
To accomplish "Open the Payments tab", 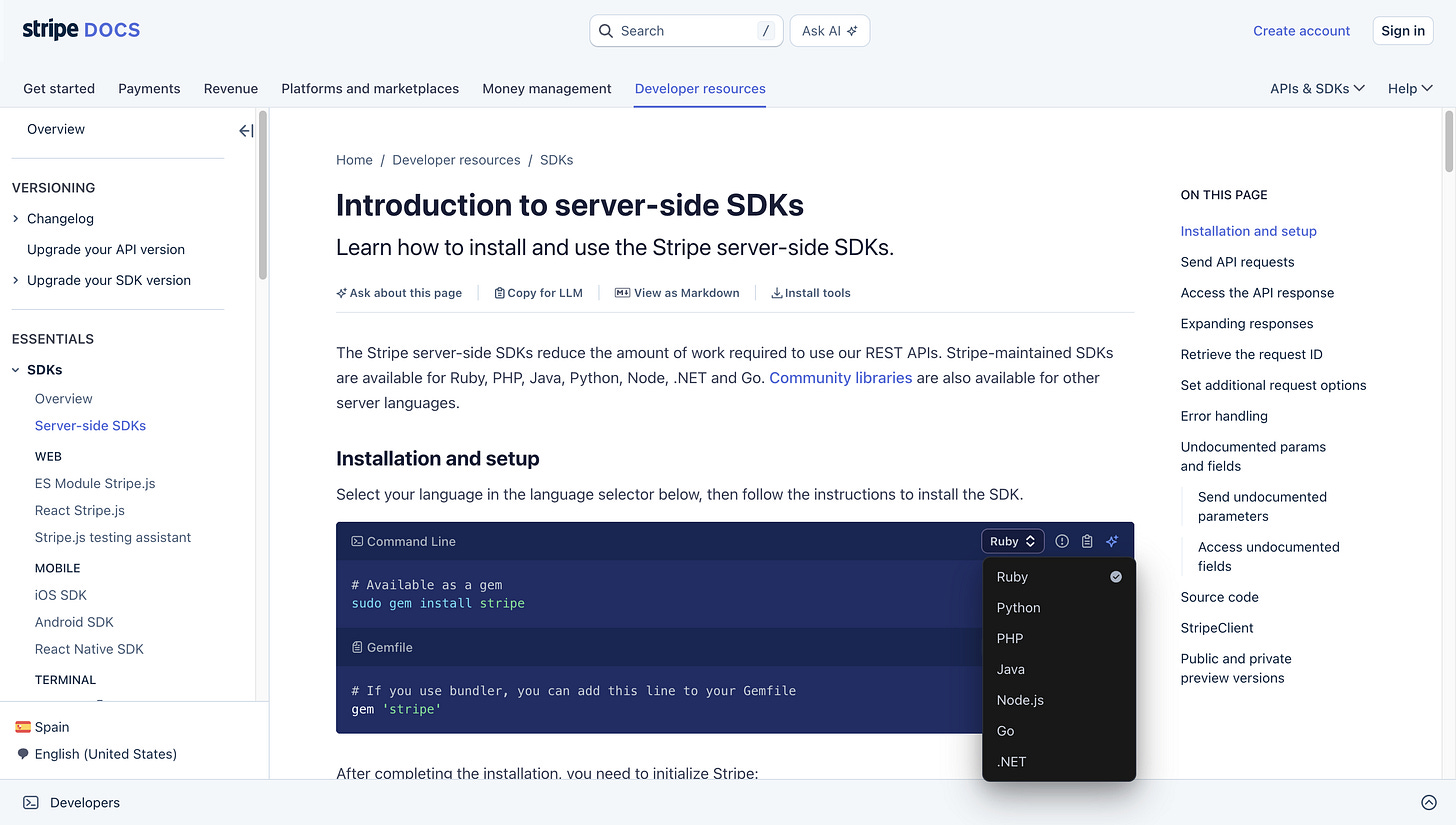I will [x=149, y=88].
